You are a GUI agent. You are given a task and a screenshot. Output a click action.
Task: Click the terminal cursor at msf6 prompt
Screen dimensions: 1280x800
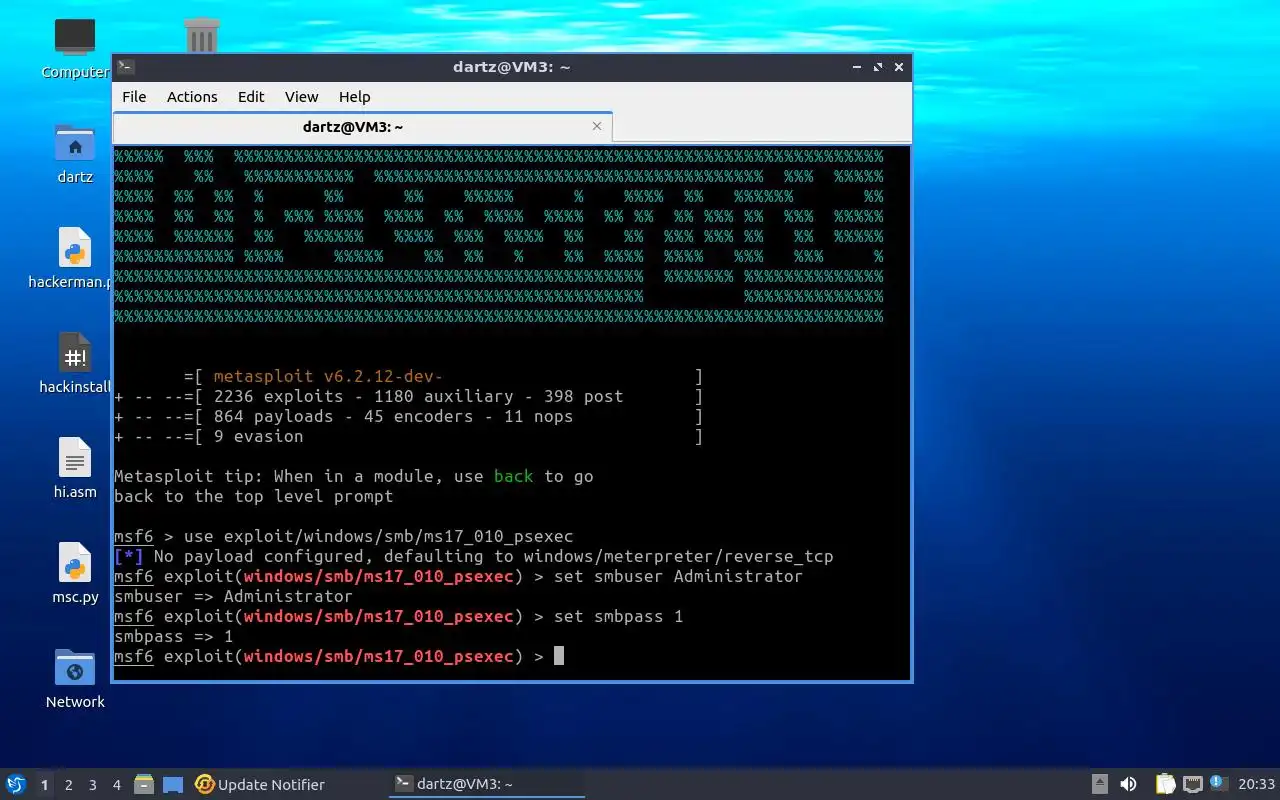click(x=559, y=656)
